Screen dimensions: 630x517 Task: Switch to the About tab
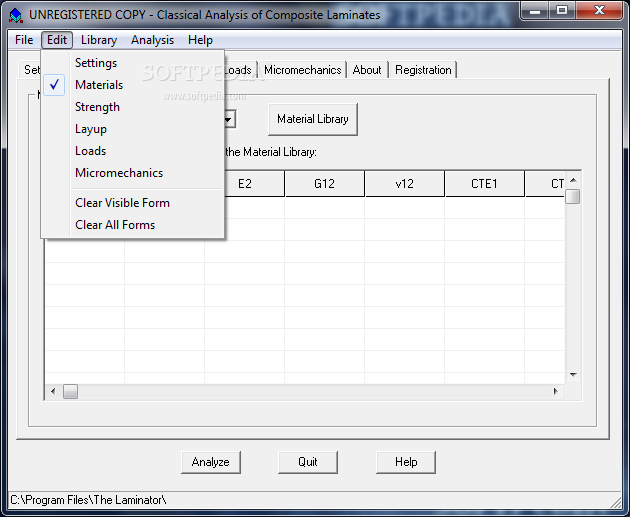click(x=367, y=70)
